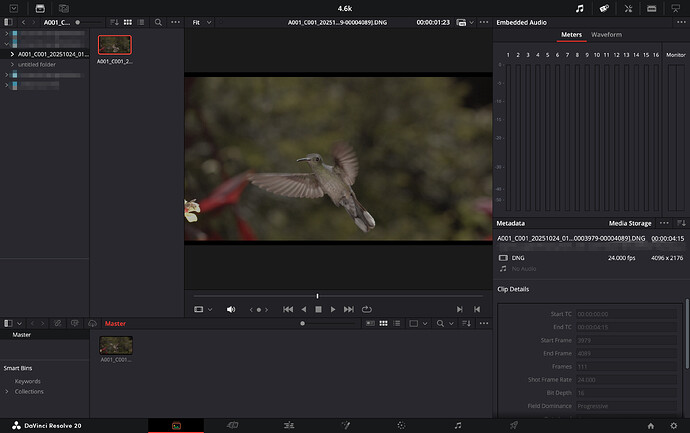Mark In point on the clip

tap(459, 309)
